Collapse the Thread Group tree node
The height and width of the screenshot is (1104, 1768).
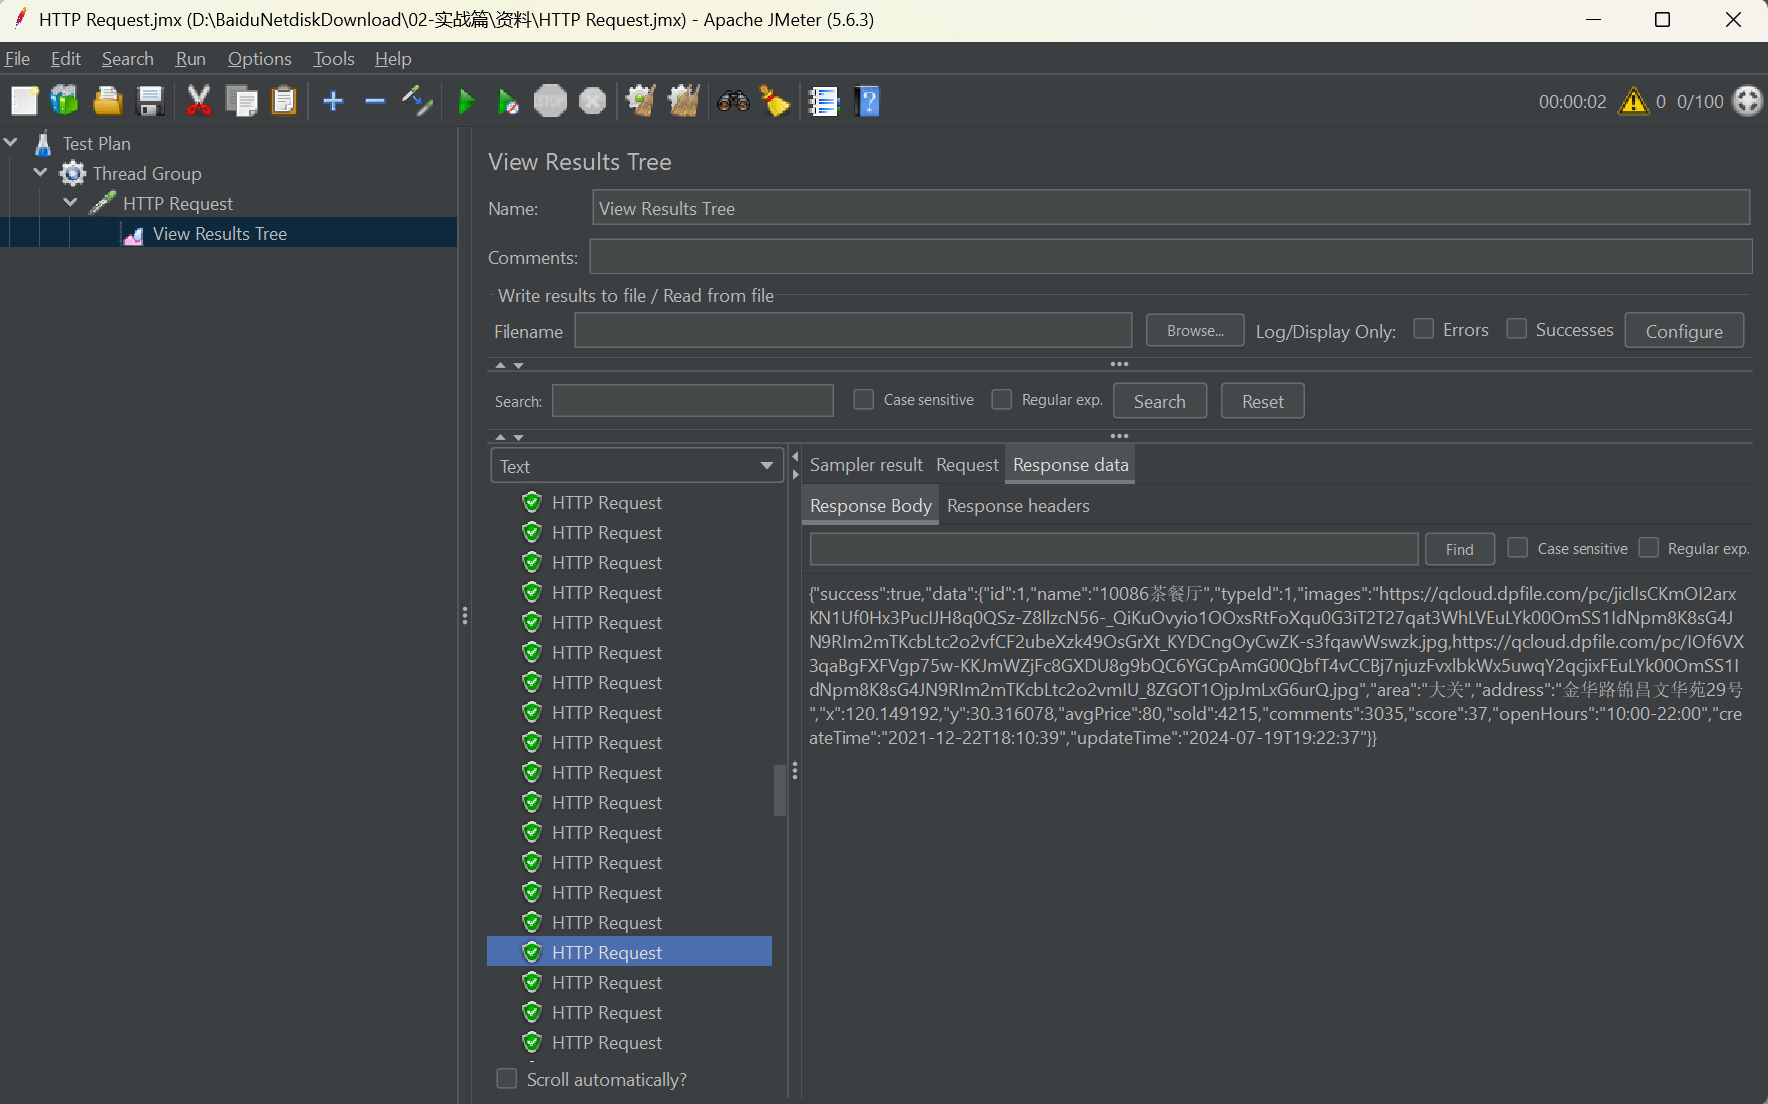pos(41,173)
